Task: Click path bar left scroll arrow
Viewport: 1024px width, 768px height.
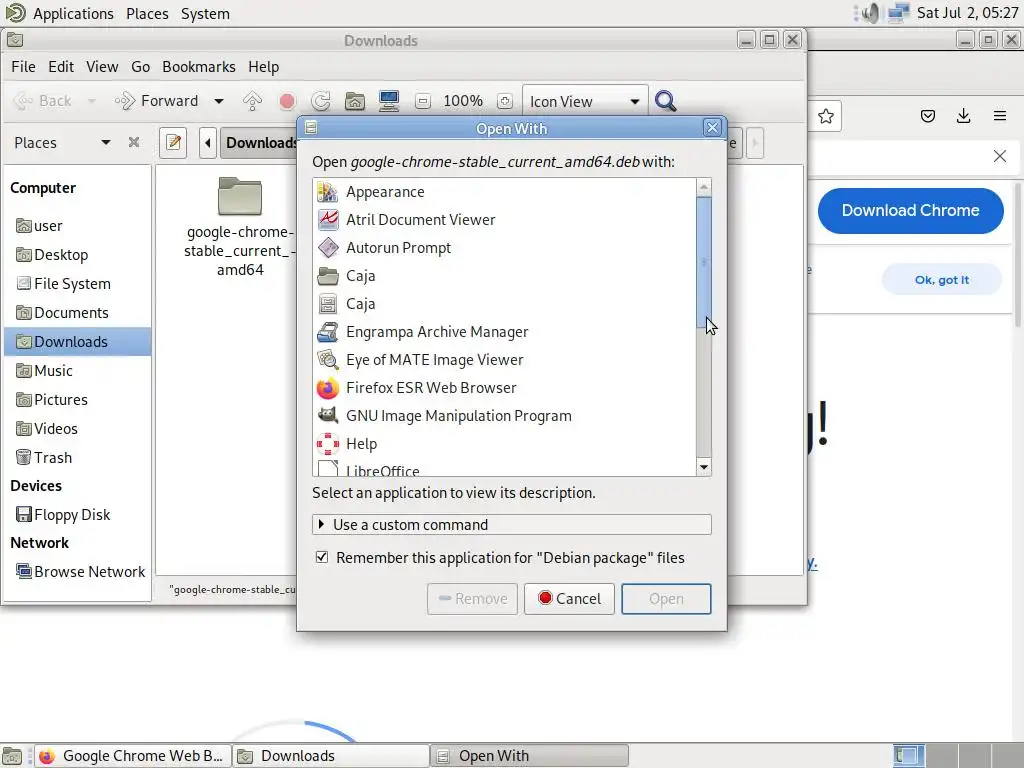Action: coord(208,142)
